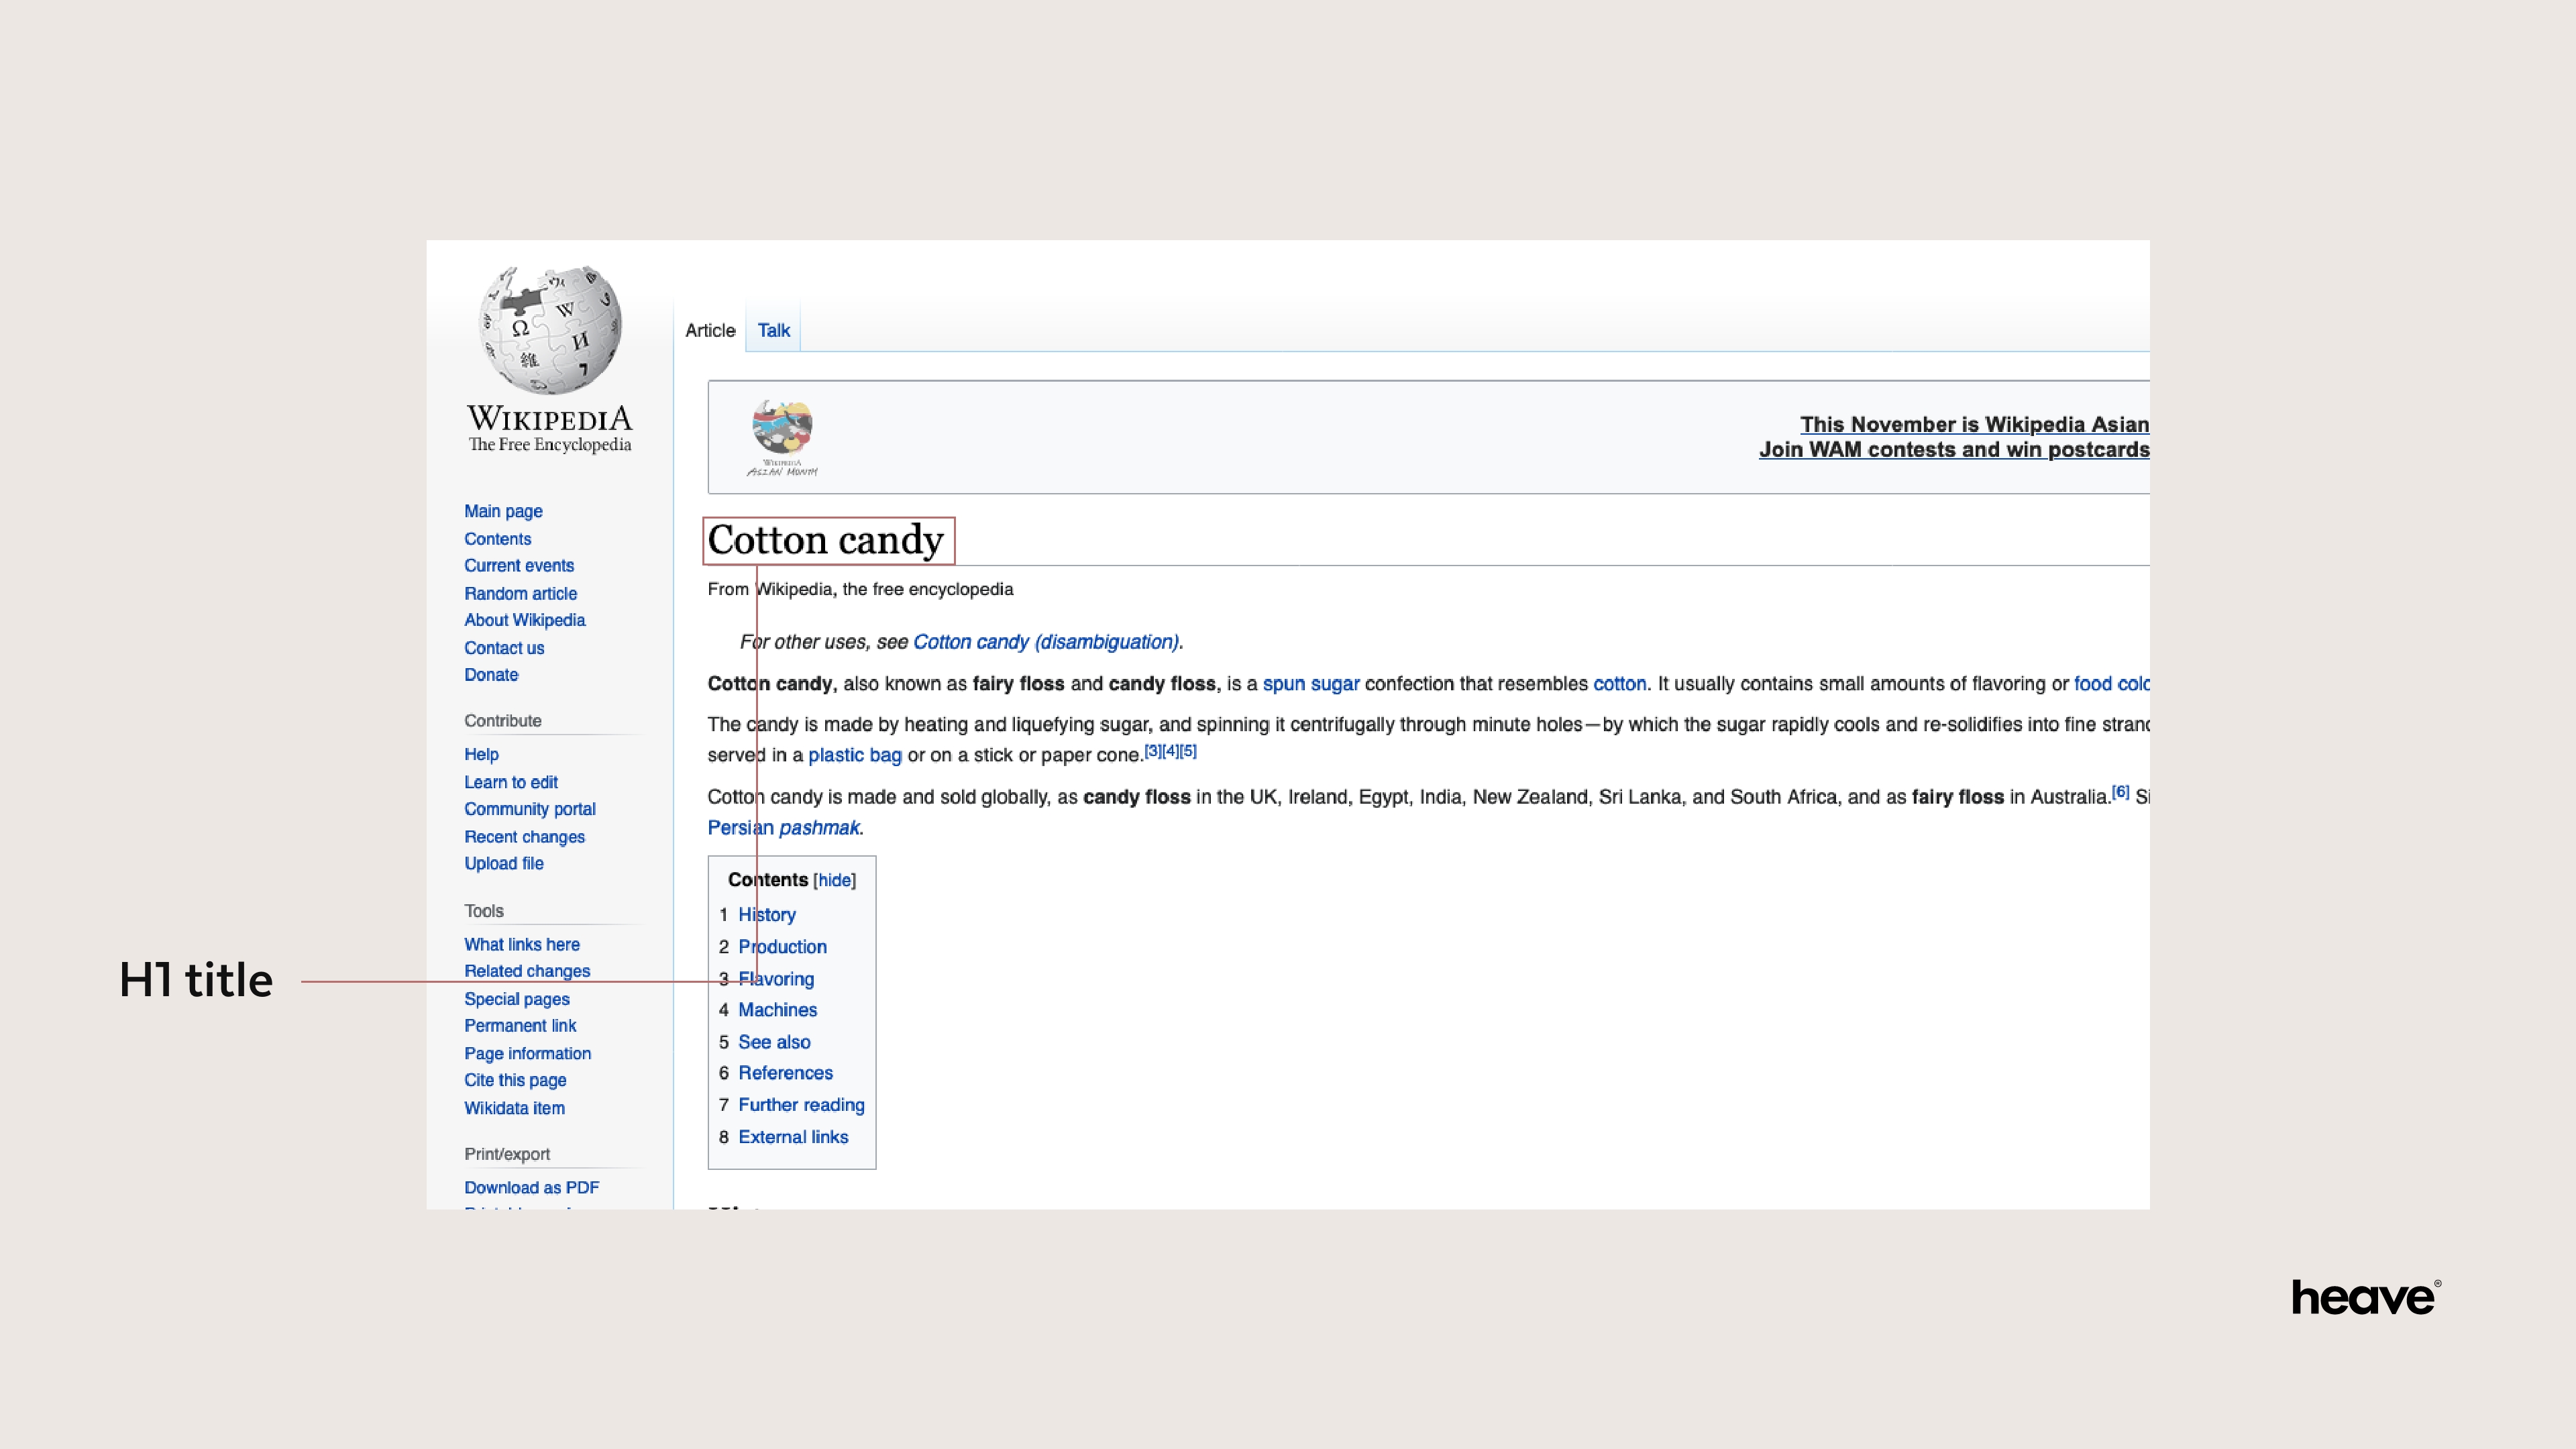Open Random article
2576x1449 pixels.
tap(520, 593)
